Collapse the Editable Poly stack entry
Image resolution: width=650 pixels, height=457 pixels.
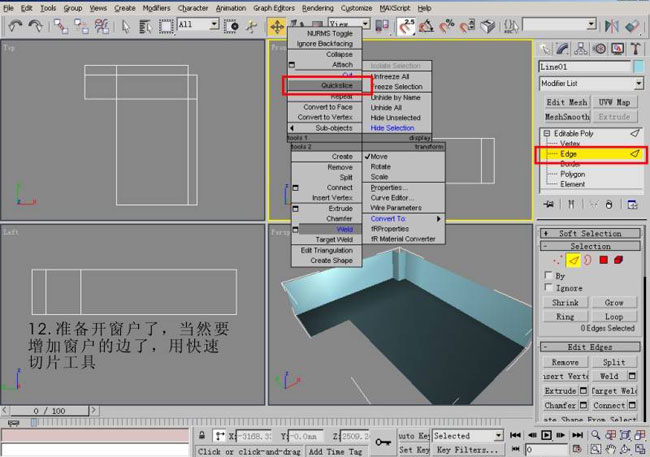coord(547,134)
